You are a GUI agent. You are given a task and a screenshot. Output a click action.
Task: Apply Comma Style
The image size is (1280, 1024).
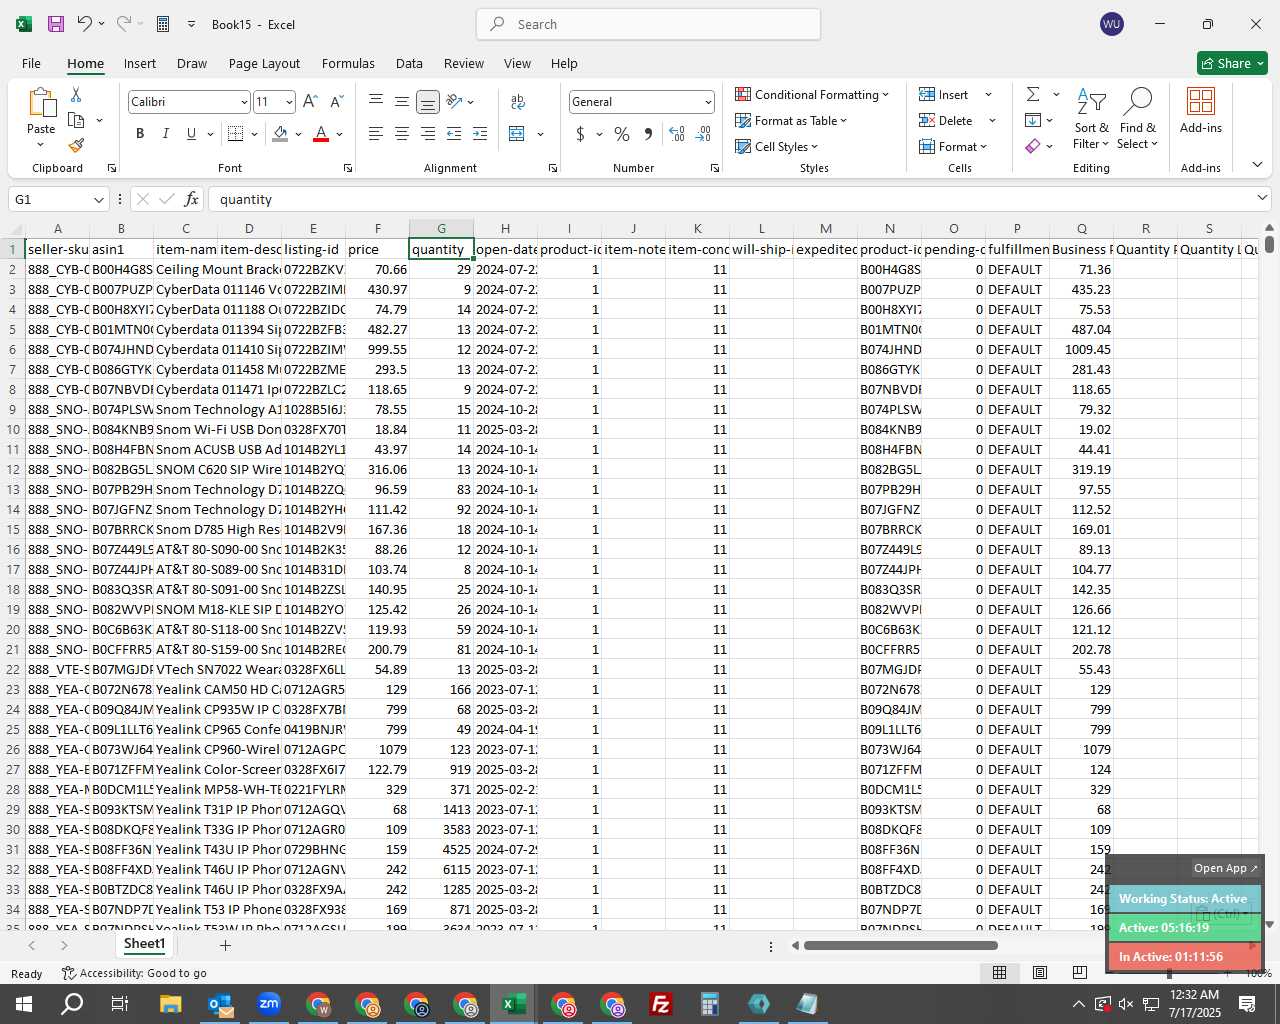pos(648,133)
